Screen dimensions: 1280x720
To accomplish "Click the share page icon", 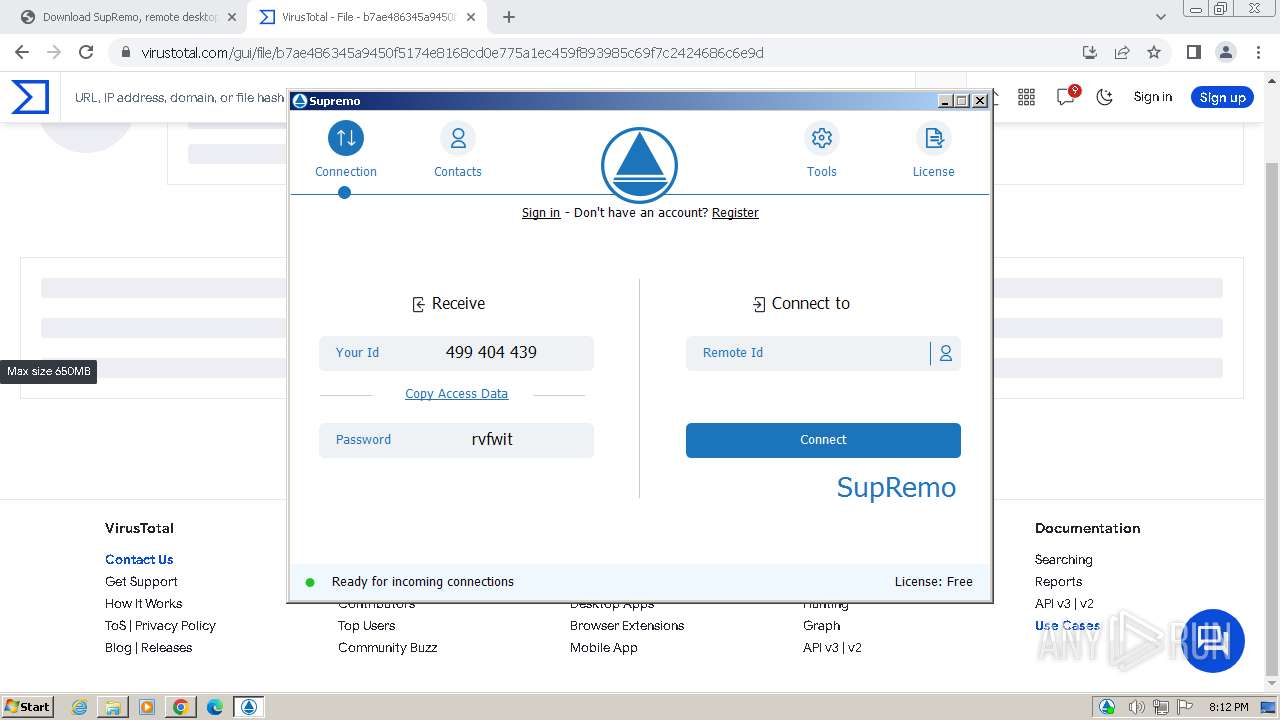I will 1122,52.
